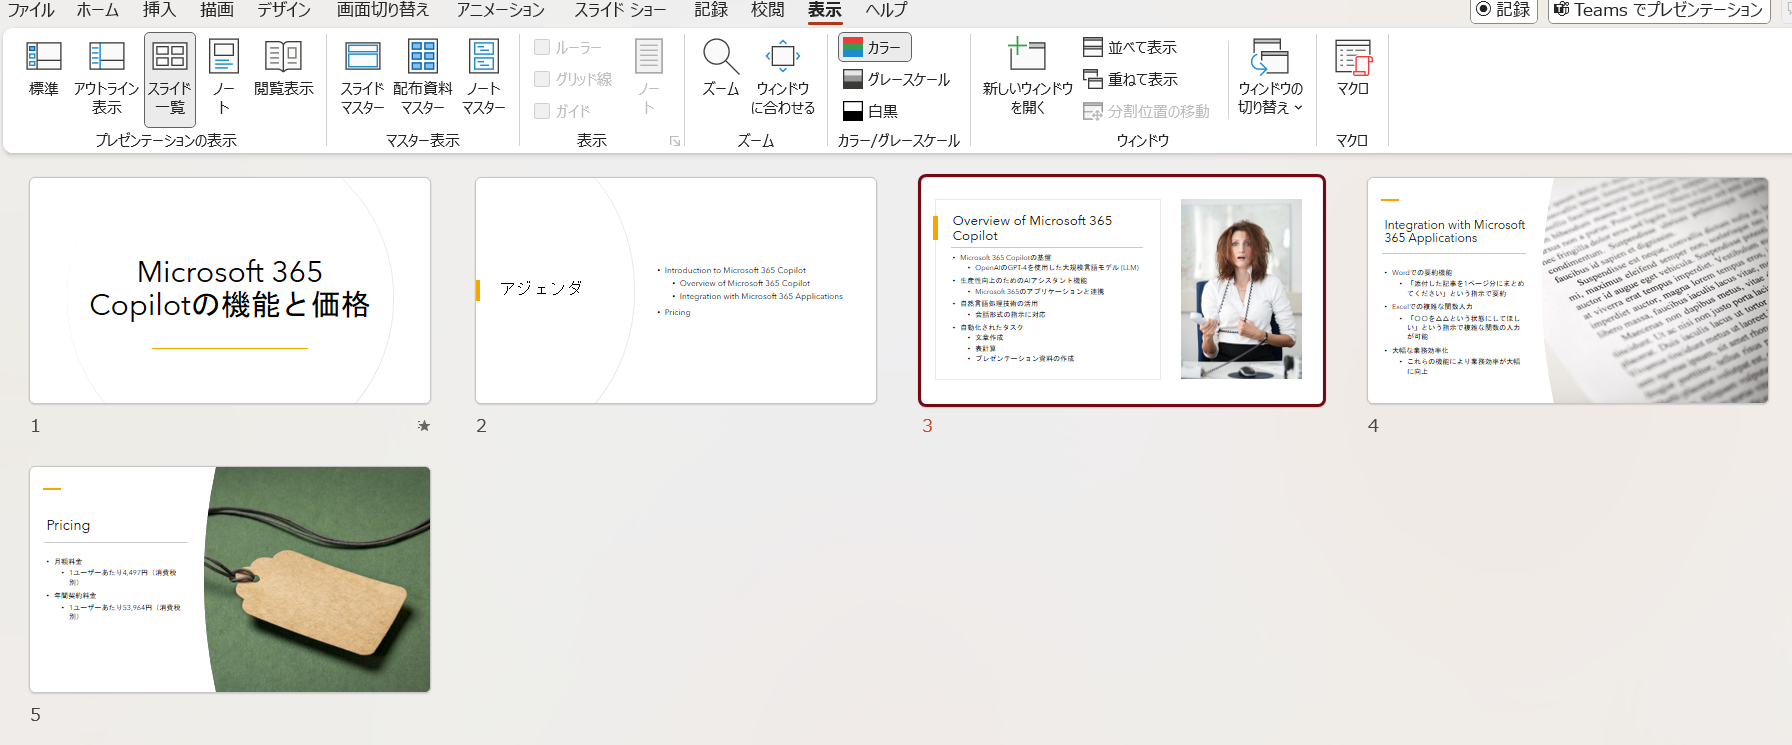Screen dimensions: 1792x745
Task: Switch to the ホーム tab
Action: (x=98, y=10)
